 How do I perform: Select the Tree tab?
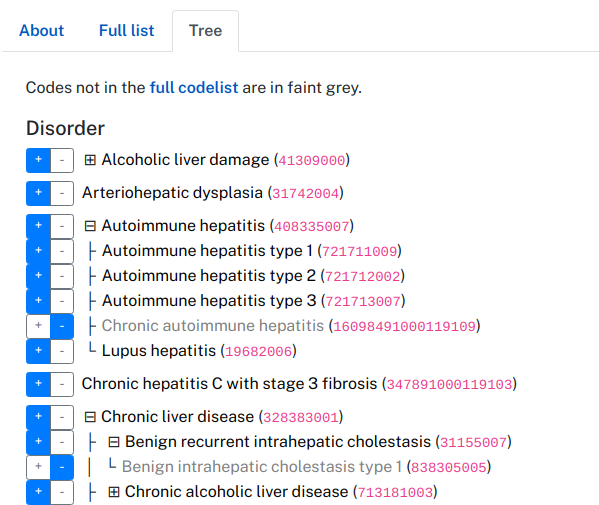[x=206, y=31]
